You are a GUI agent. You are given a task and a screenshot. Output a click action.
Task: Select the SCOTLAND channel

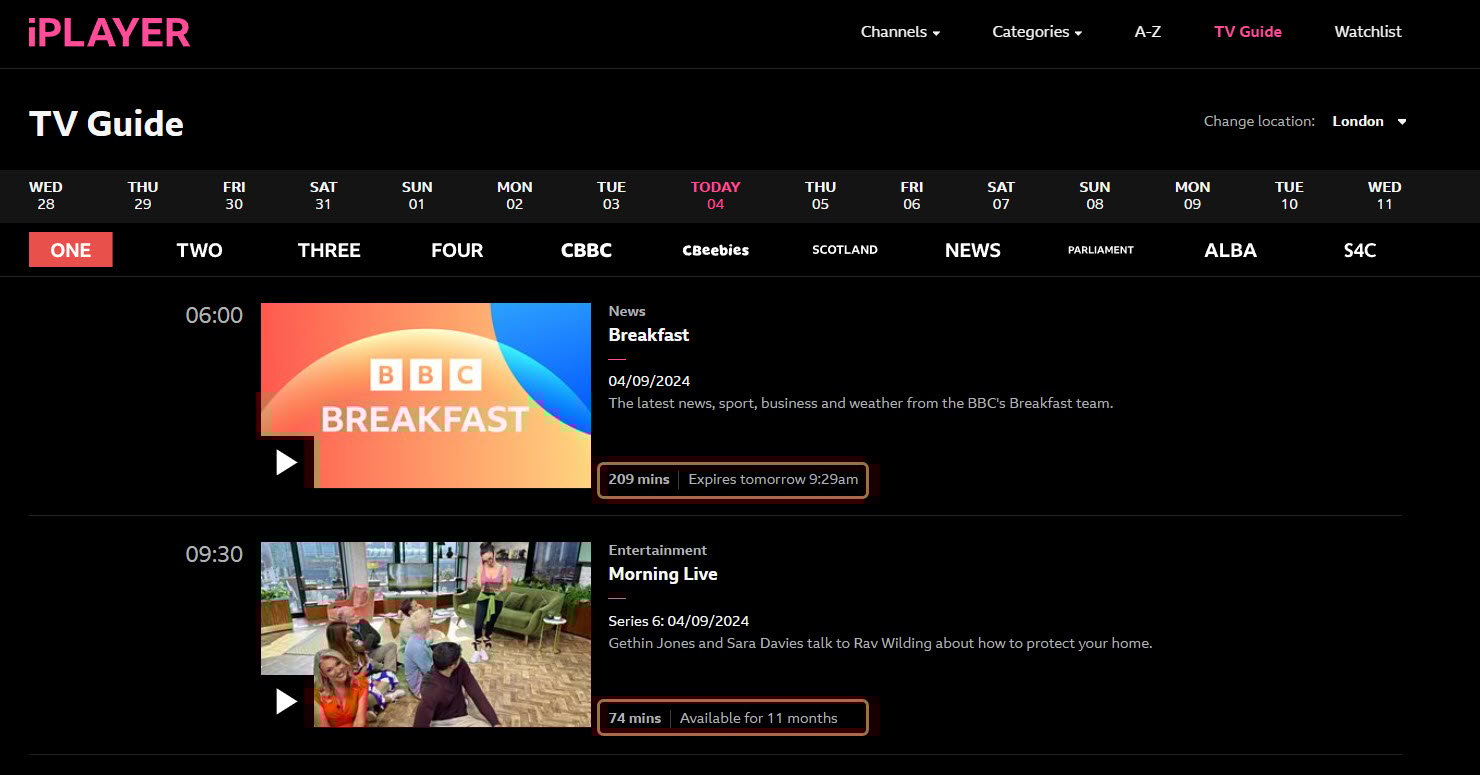844,250
